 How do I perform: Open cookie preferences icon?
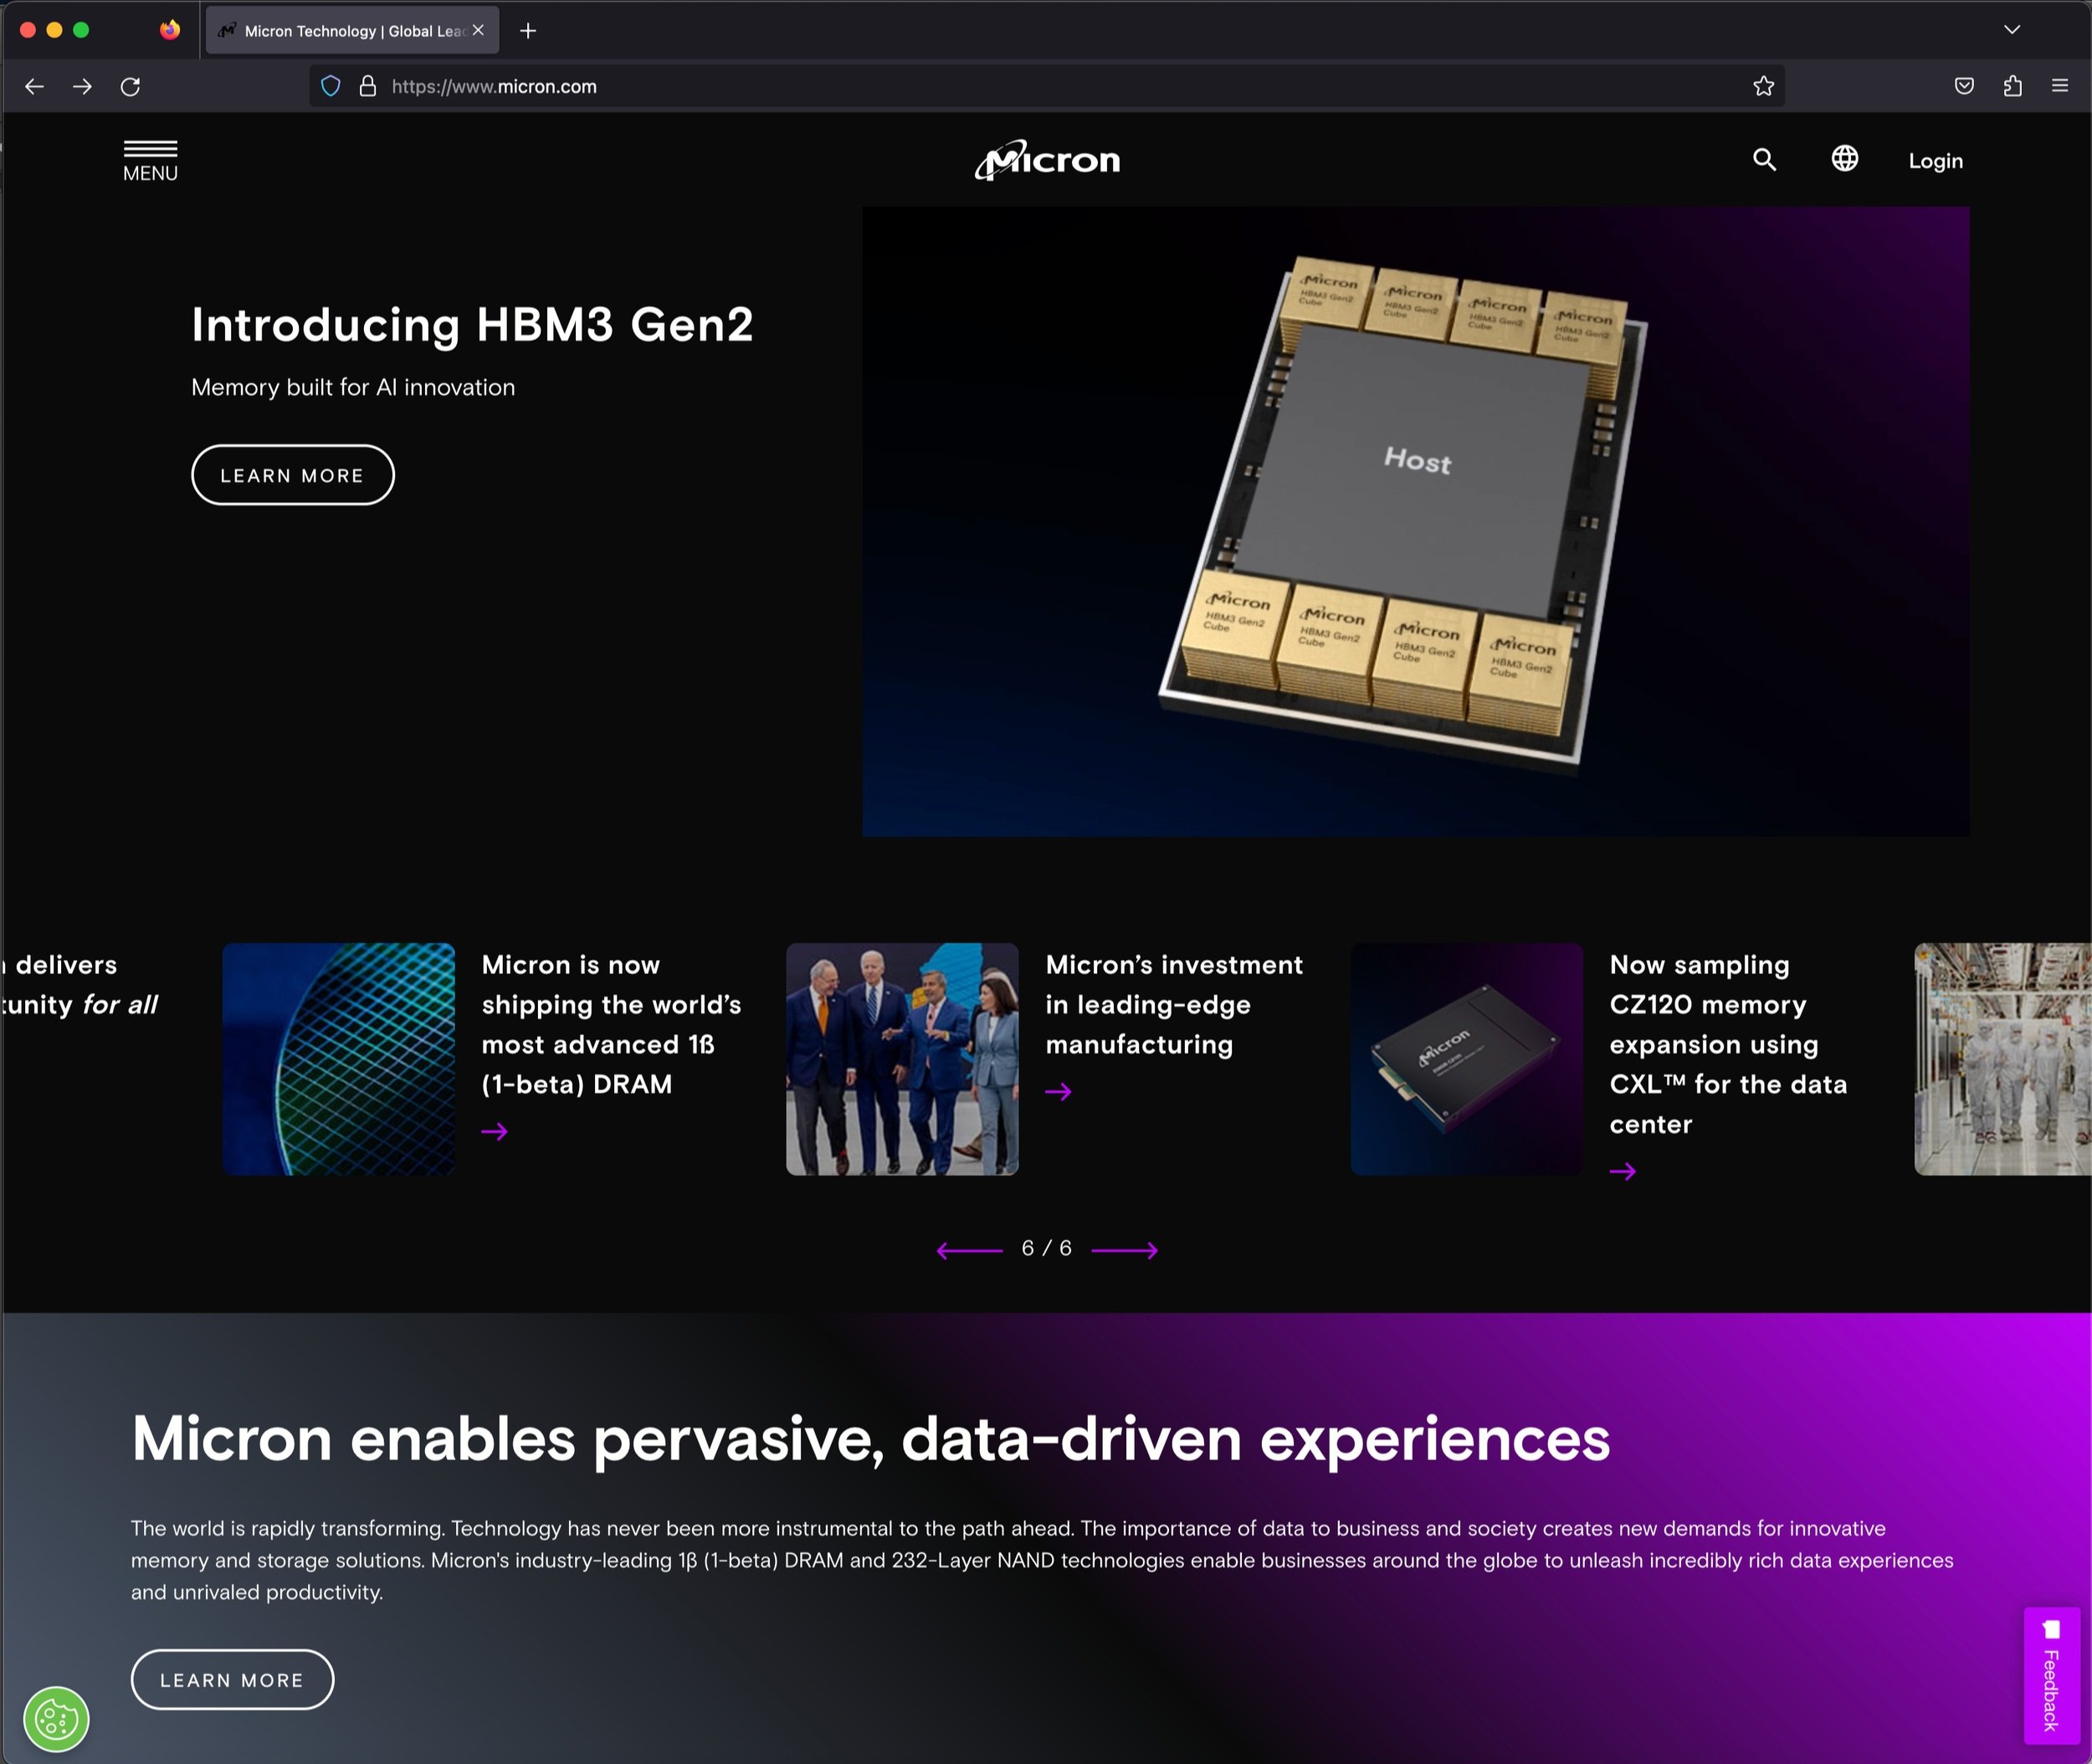[57, 1720]
